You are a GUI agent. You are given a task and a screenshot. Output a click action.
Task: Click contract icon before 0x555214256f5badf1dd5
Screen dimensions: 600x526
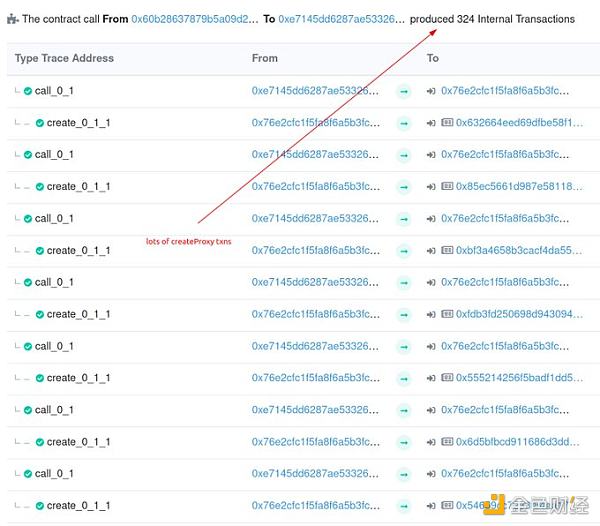click(x=447, y=378)
